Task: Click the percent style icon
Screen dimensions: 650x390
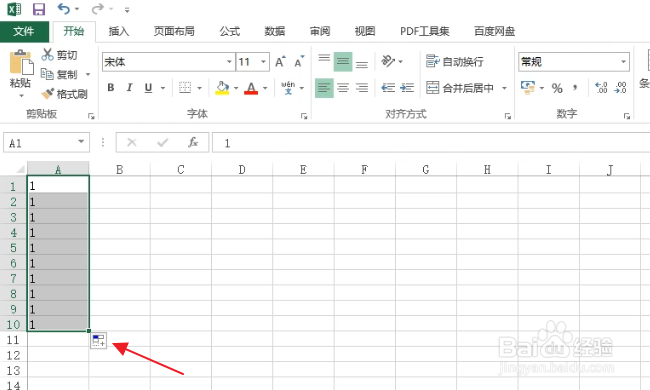Action: pos(557,88)
